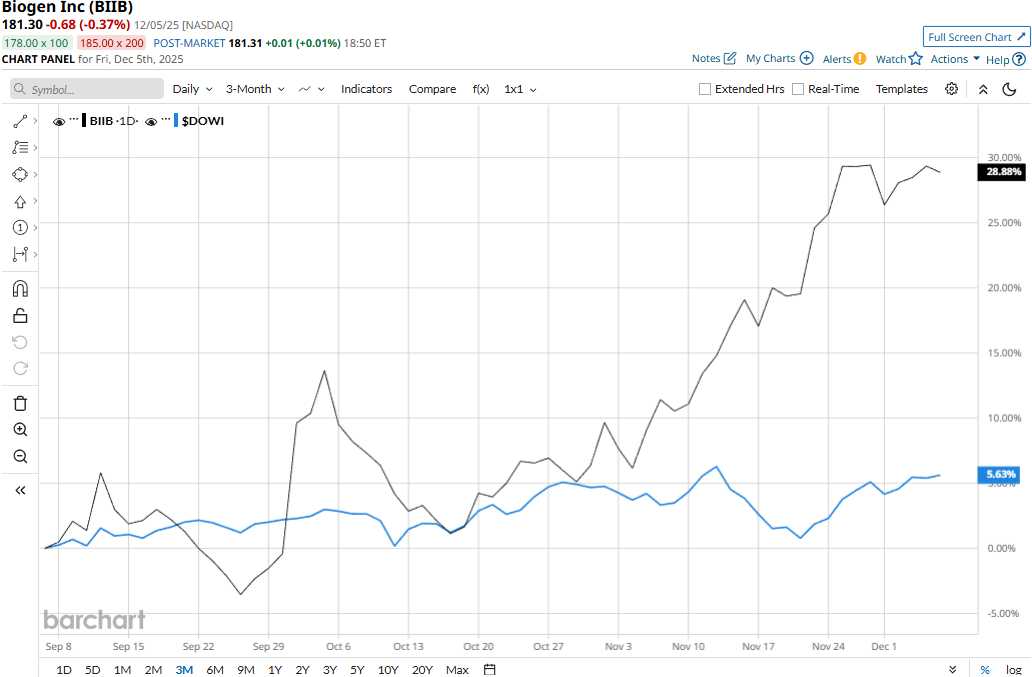Select the 1Y time range

pyautogui.click(x=275, y=670)
